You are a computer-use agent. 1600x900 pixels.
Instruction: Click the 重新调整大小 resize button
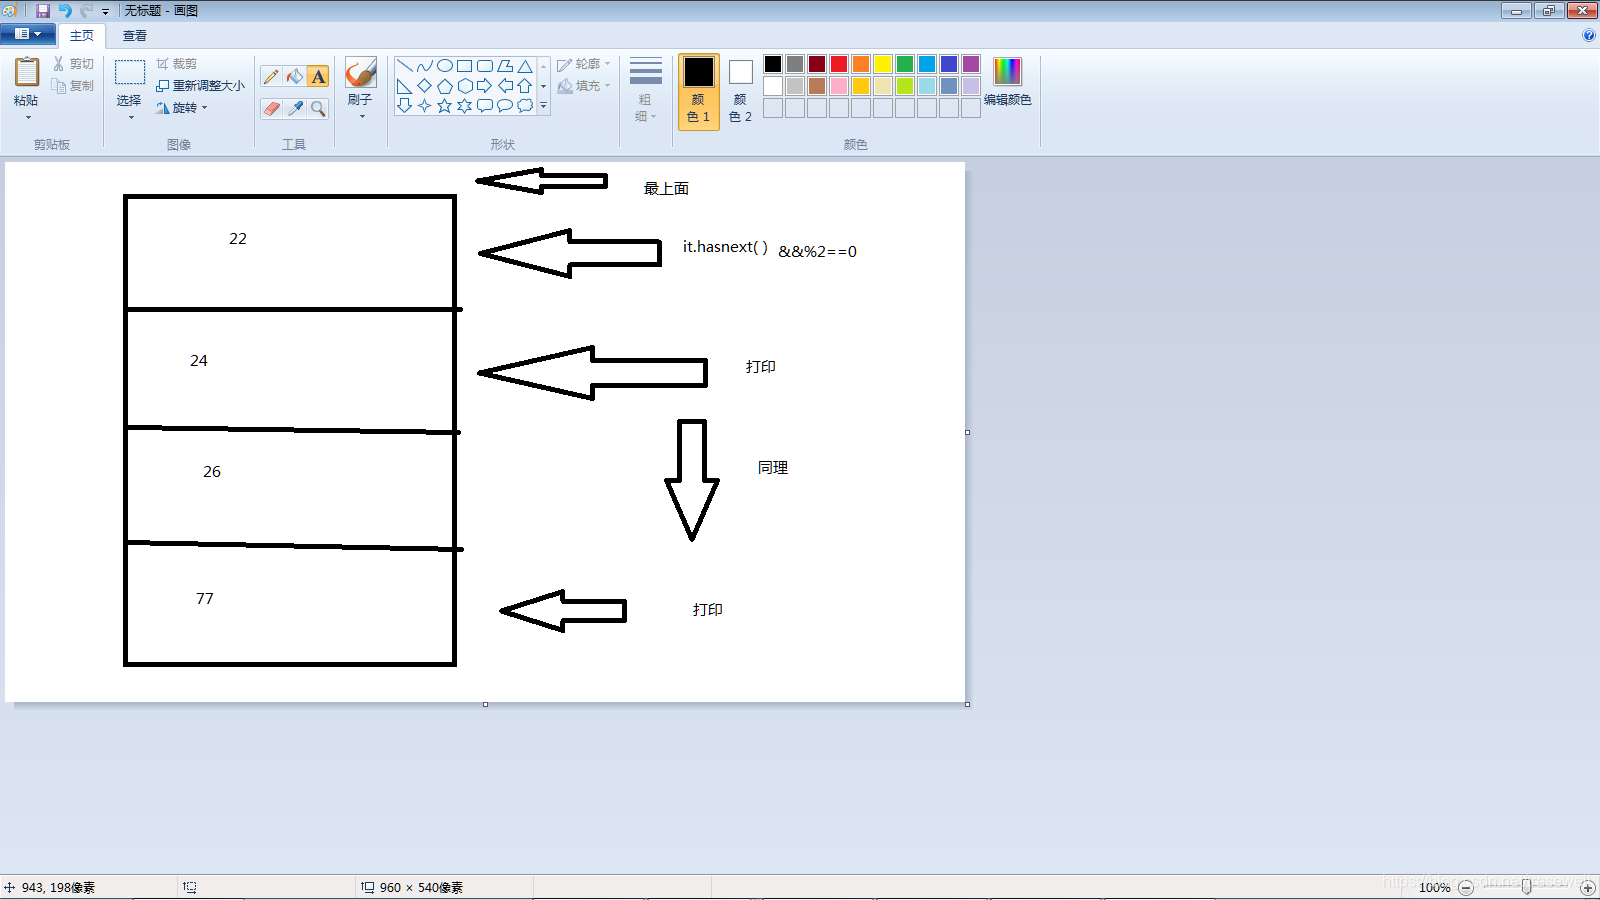pyautogui.click(x=200, y=86)
